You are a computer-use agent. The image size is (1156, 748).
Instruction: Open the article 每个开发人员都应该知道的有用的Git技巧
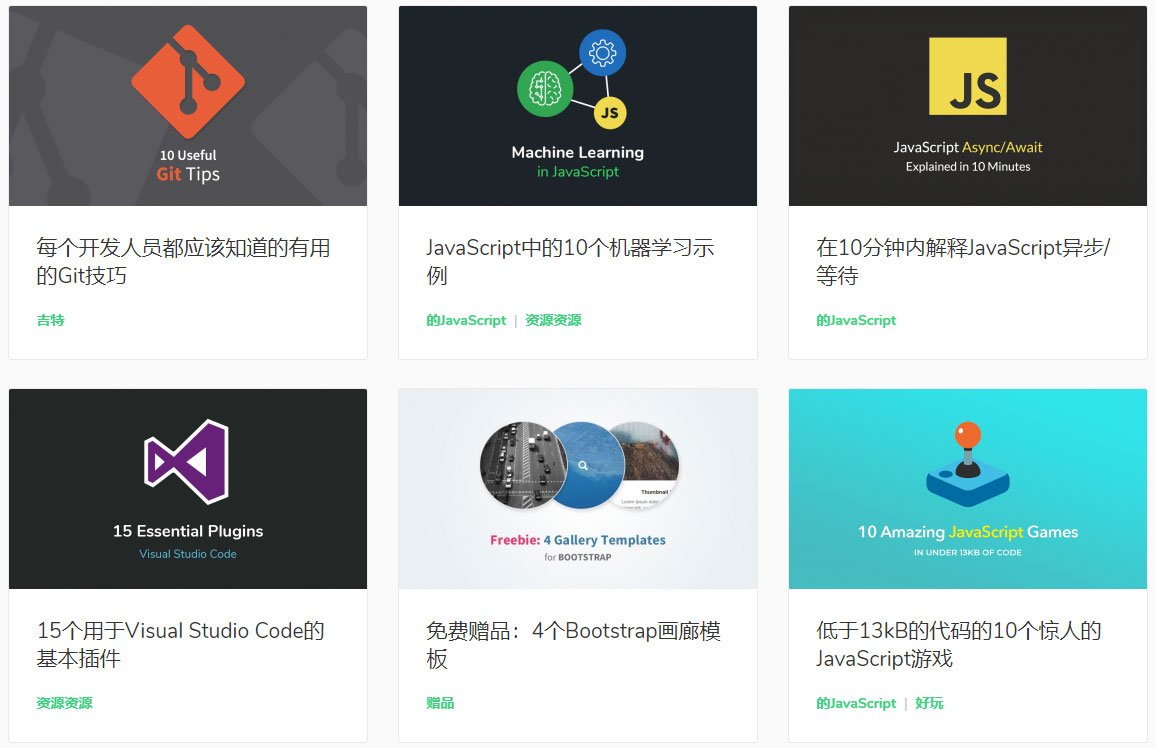click(x=183, y=262)
